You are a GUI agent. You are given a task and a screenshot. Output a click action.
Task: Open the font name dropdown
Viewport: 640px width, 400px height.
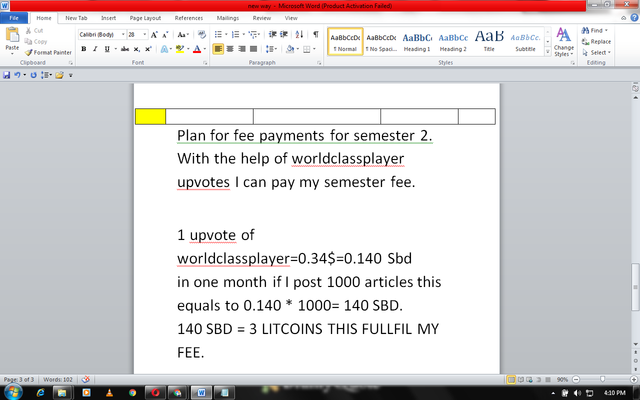point(123,35)
